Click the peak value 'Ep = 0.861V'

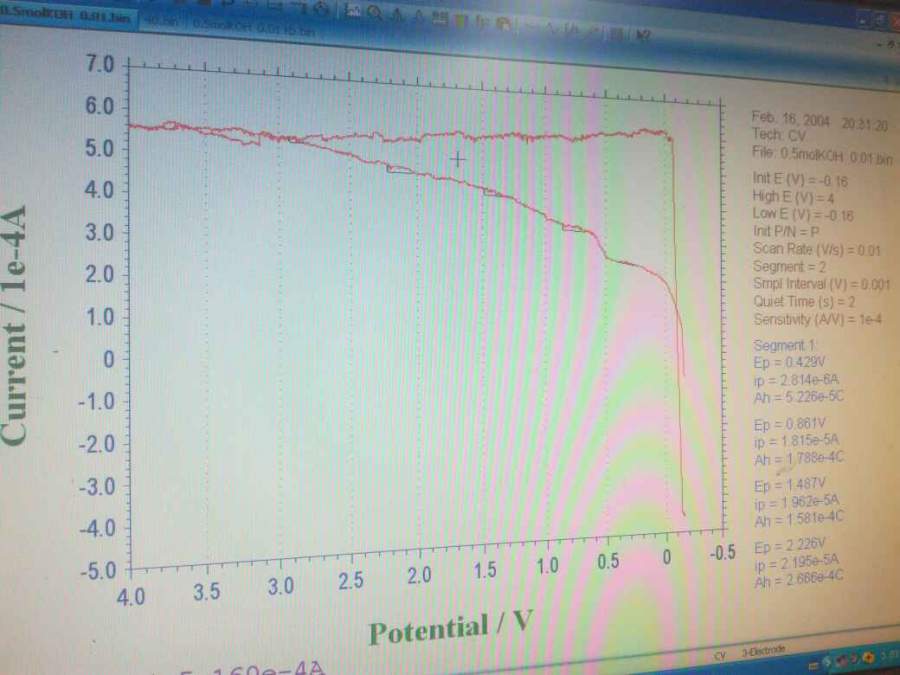789,425
